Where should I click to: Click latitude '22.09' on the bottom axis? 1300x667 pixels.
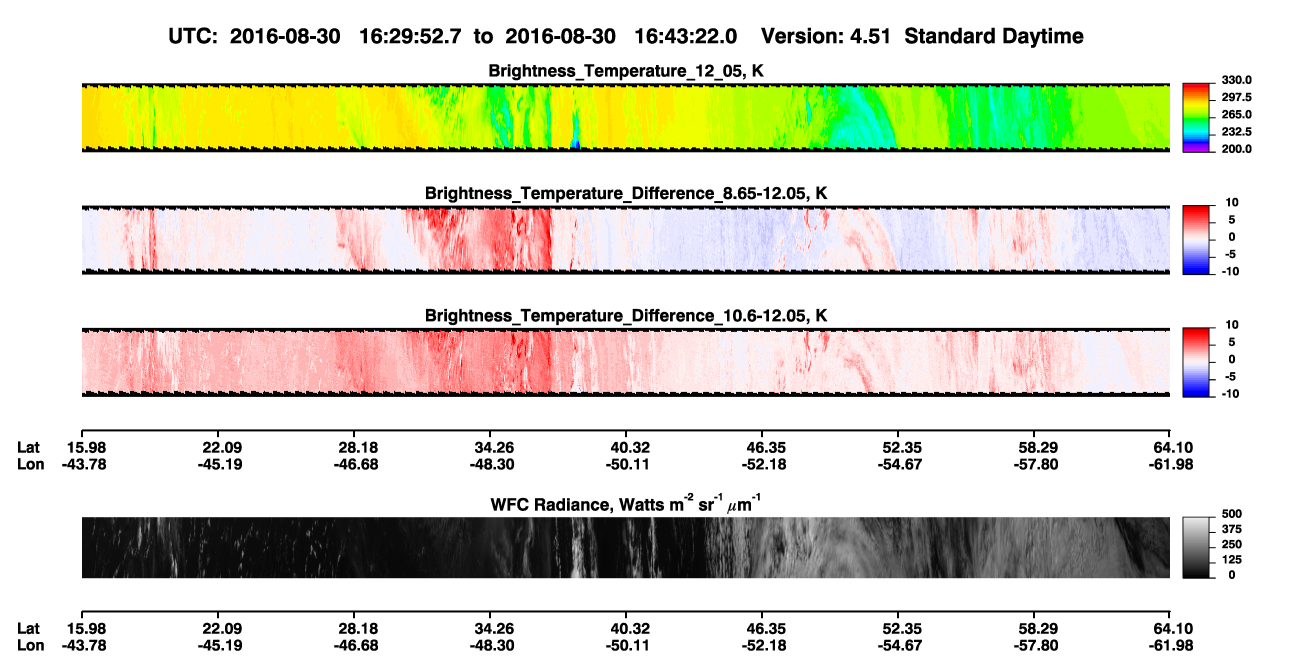221,628
